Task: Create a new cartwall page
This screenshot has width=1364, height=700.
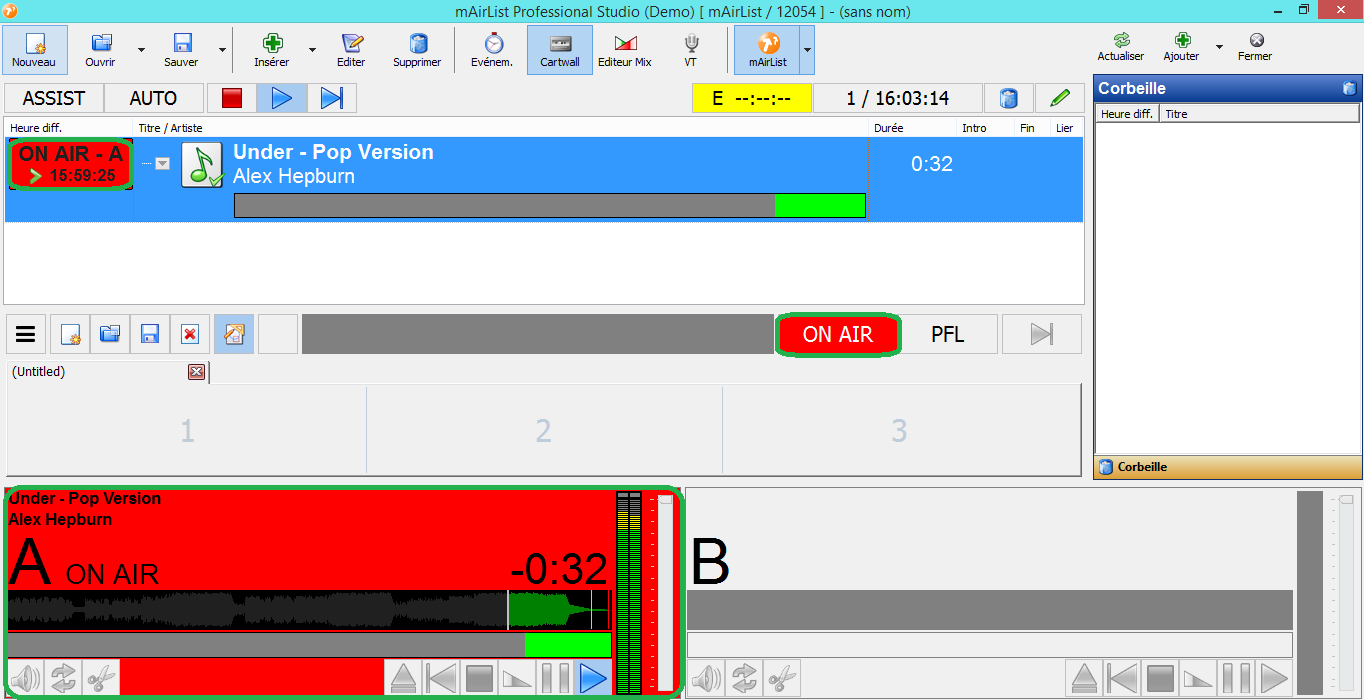Action: click(x=71, y=334)
